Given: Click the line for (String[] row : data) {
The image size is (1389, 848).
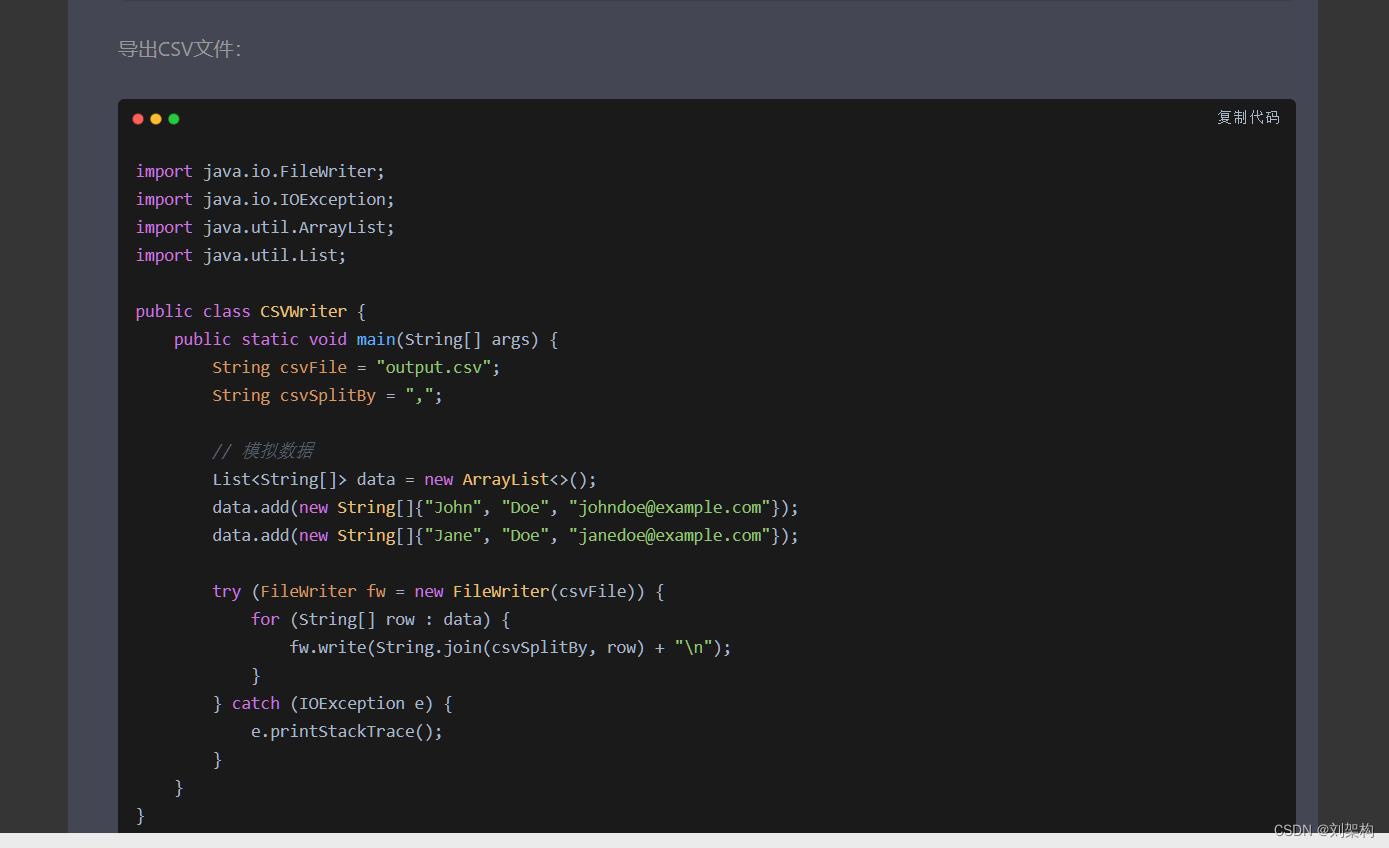Looking at the screenshot, I should click(381, 619).
